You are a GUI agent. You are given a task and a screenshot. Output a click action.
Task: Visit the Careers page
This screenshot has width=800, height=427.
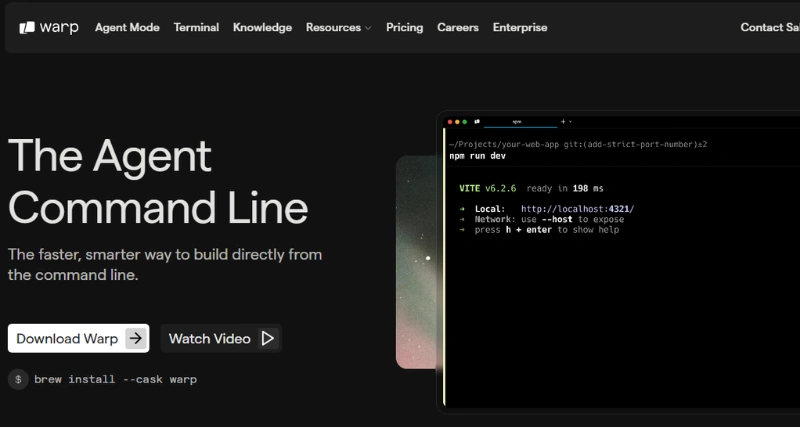point(458,27)
